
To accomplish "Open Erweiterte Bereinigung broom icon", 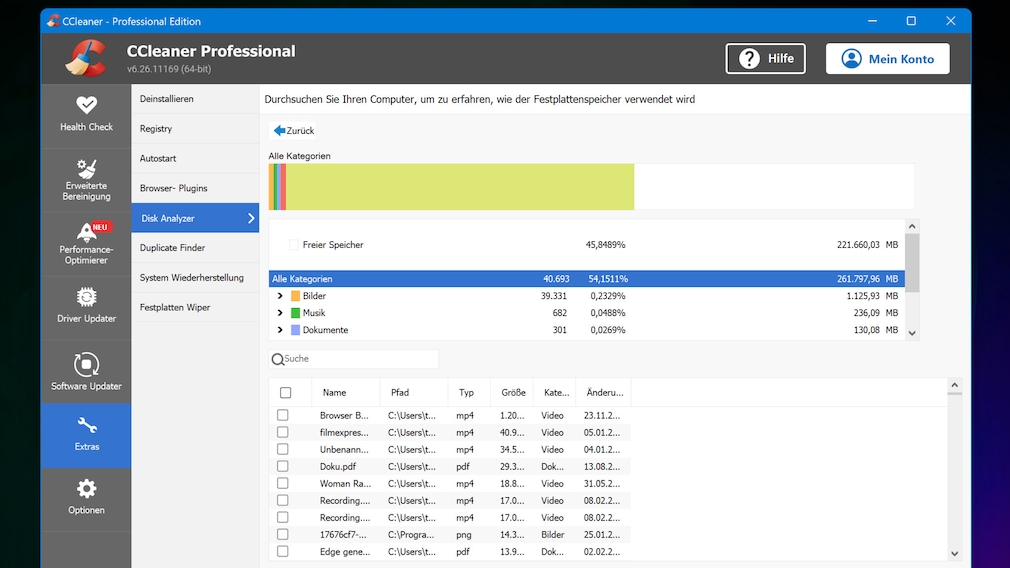I will click(x=86, y=169).
